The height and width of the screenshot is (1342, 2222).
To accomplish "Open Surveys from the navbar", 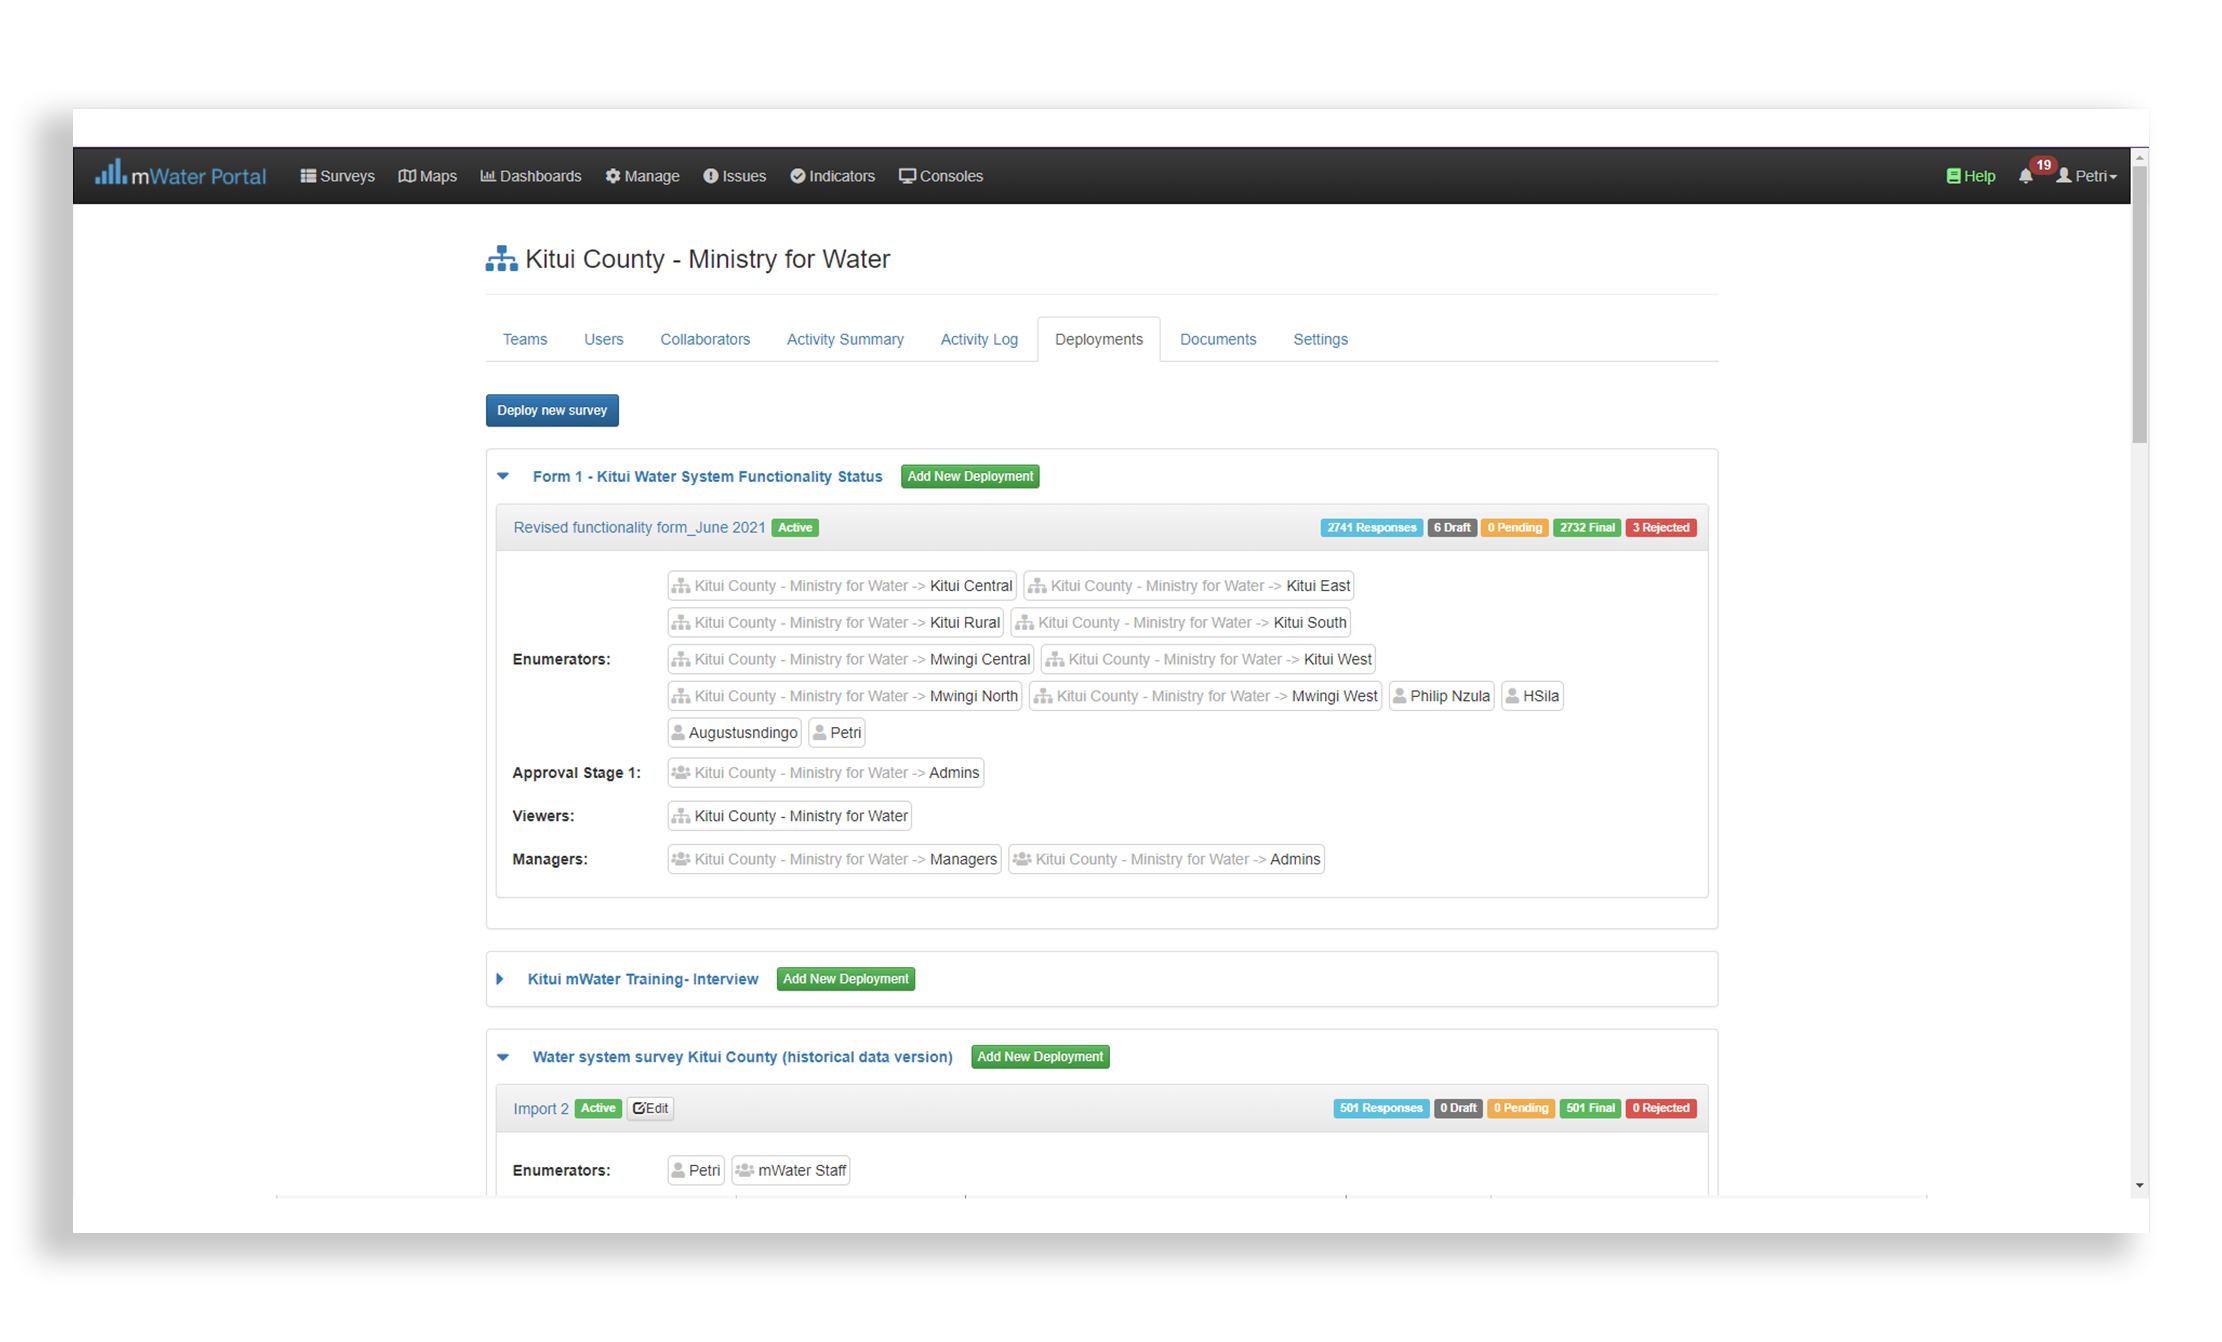I will (337, 176).
